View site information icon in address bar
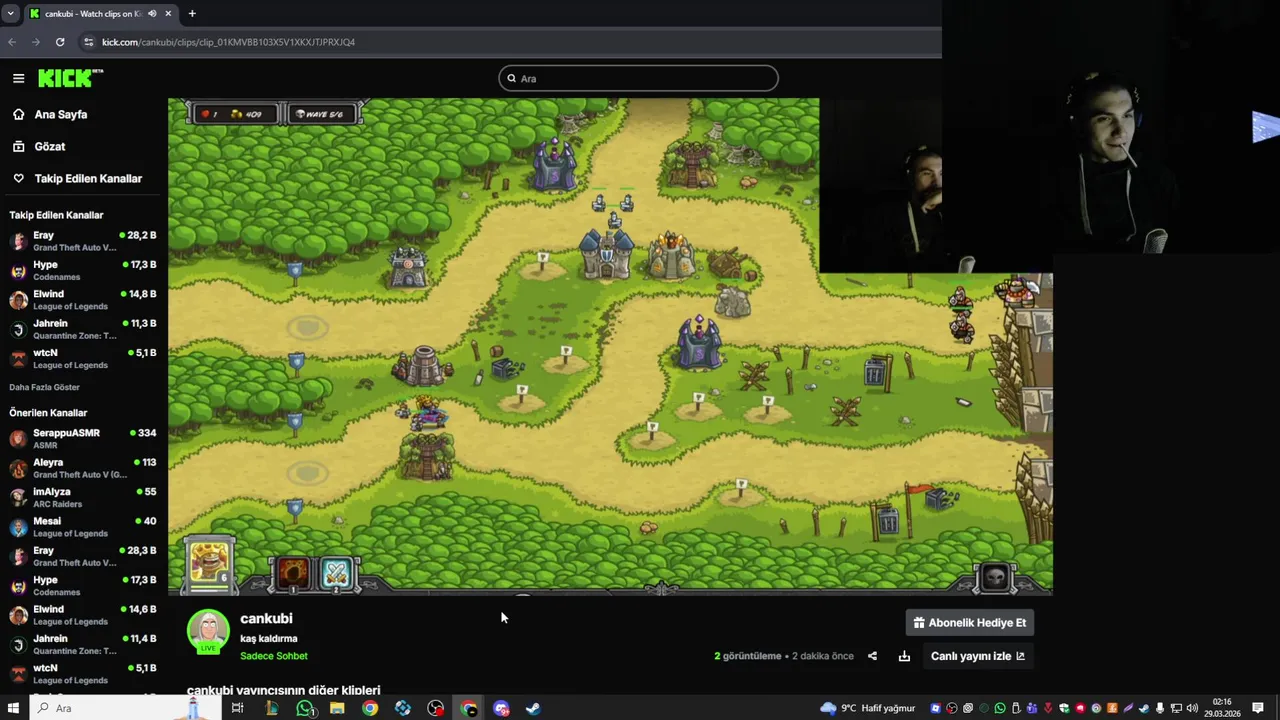 tap(89, 42)
